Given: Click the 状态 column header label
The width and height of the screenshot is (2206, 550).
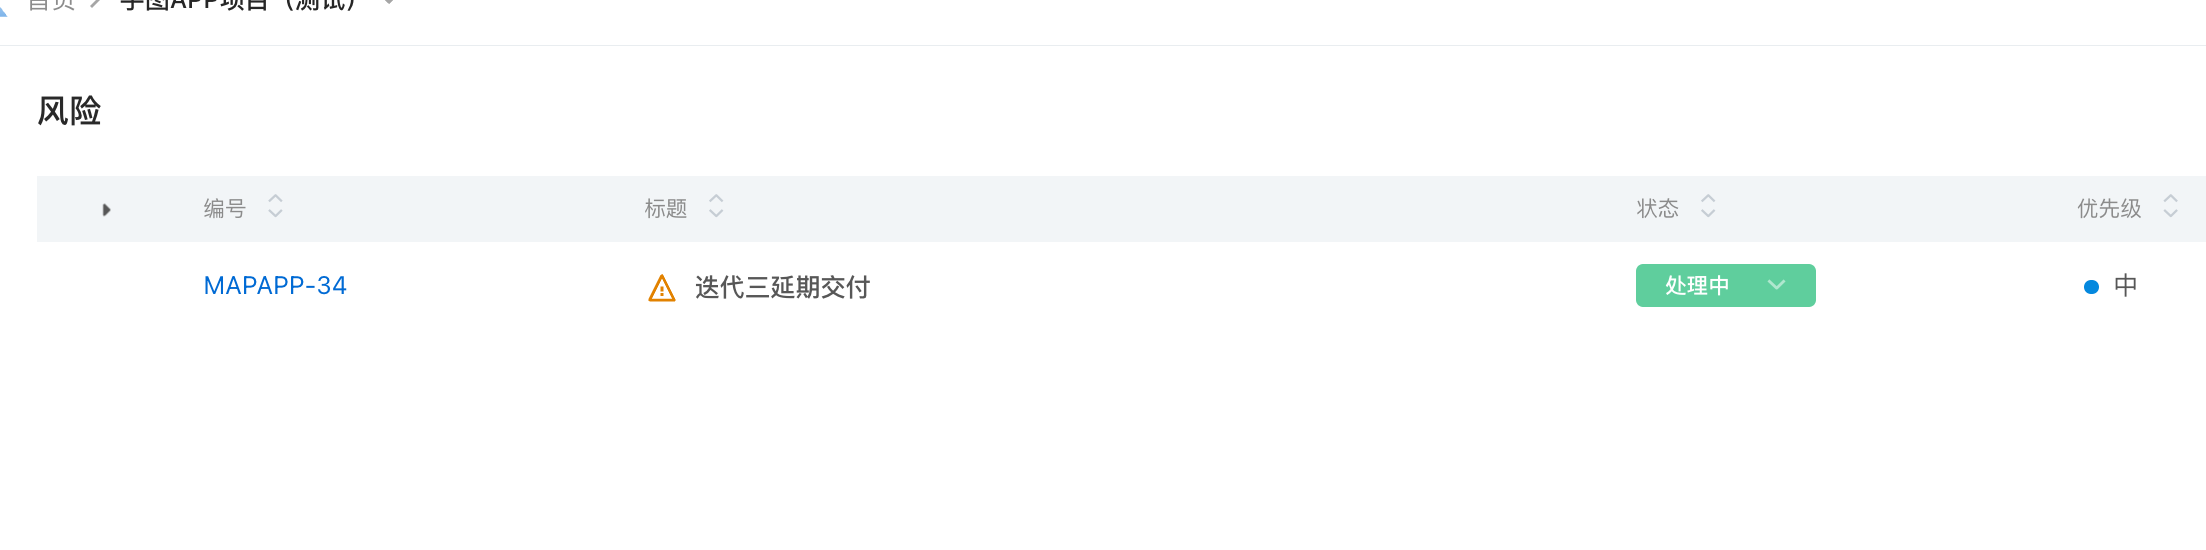Looking at the screenshot, I should [x=1658, y=208].
